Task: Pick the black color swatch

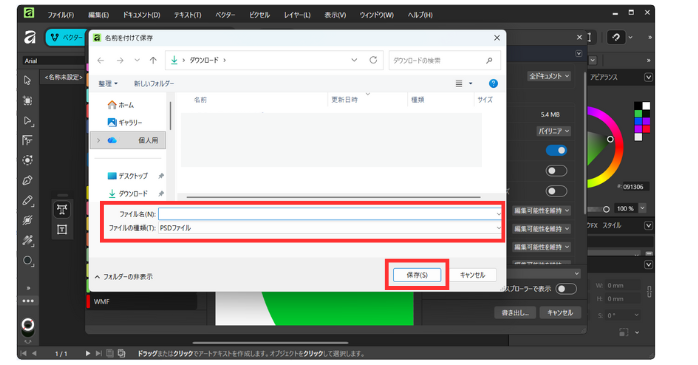Action: (638, 105)
